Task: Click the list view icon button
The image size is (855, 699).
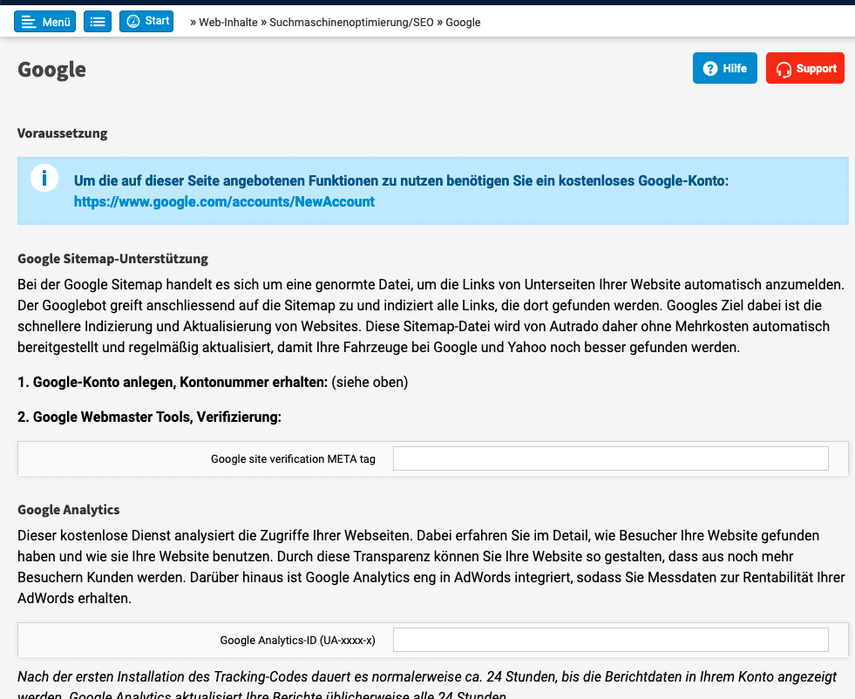Action: (x=97, y=21)
